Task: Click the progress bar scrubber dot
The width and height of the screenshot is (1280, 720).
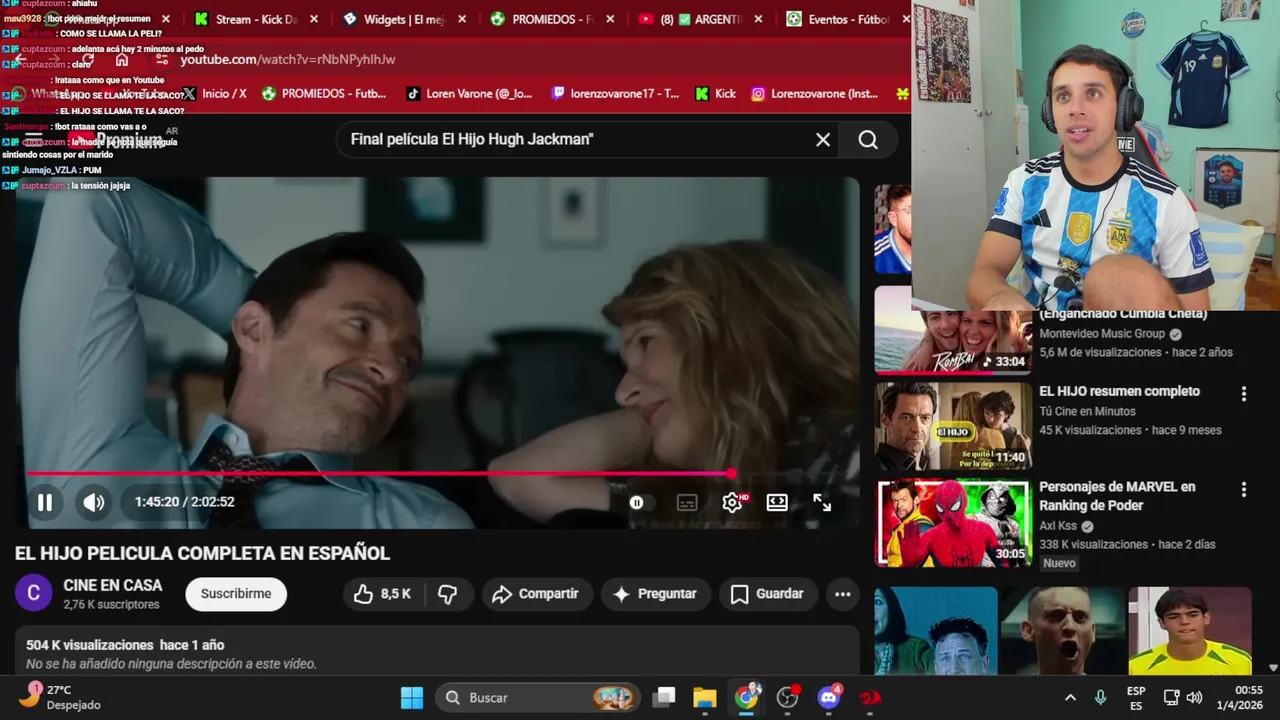Action: pyautogui.click(x=731, y=474)
